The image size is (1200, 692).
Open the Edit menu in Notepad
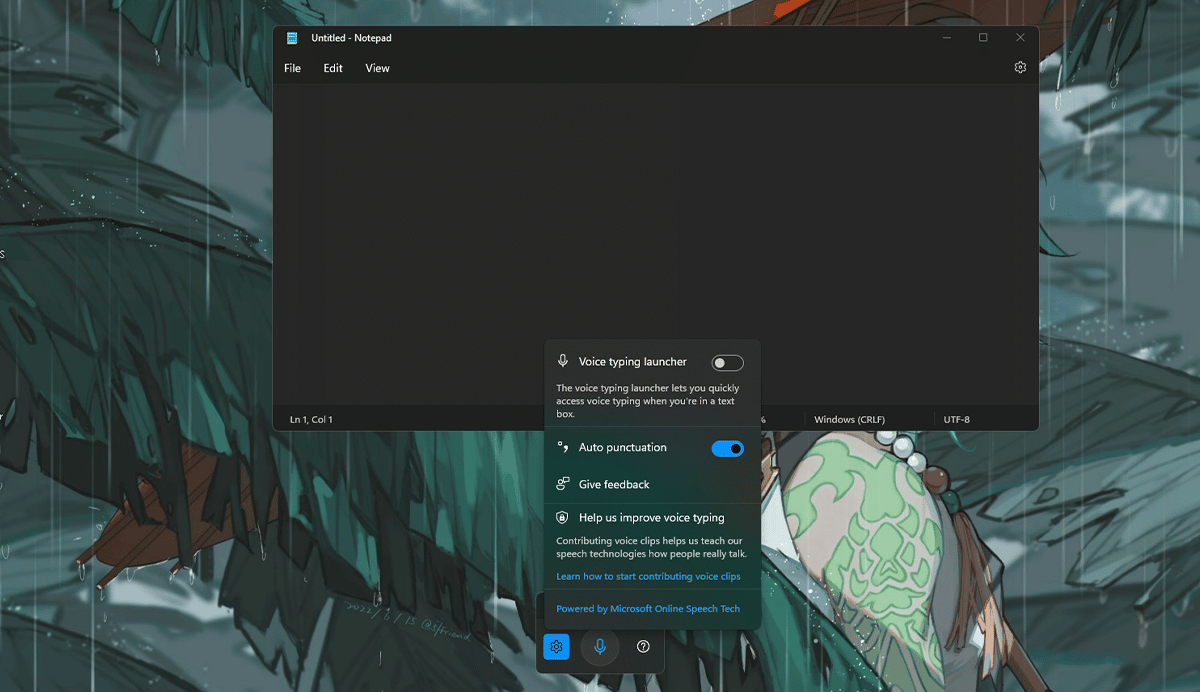pyautogui.click(x=333, y=68)
